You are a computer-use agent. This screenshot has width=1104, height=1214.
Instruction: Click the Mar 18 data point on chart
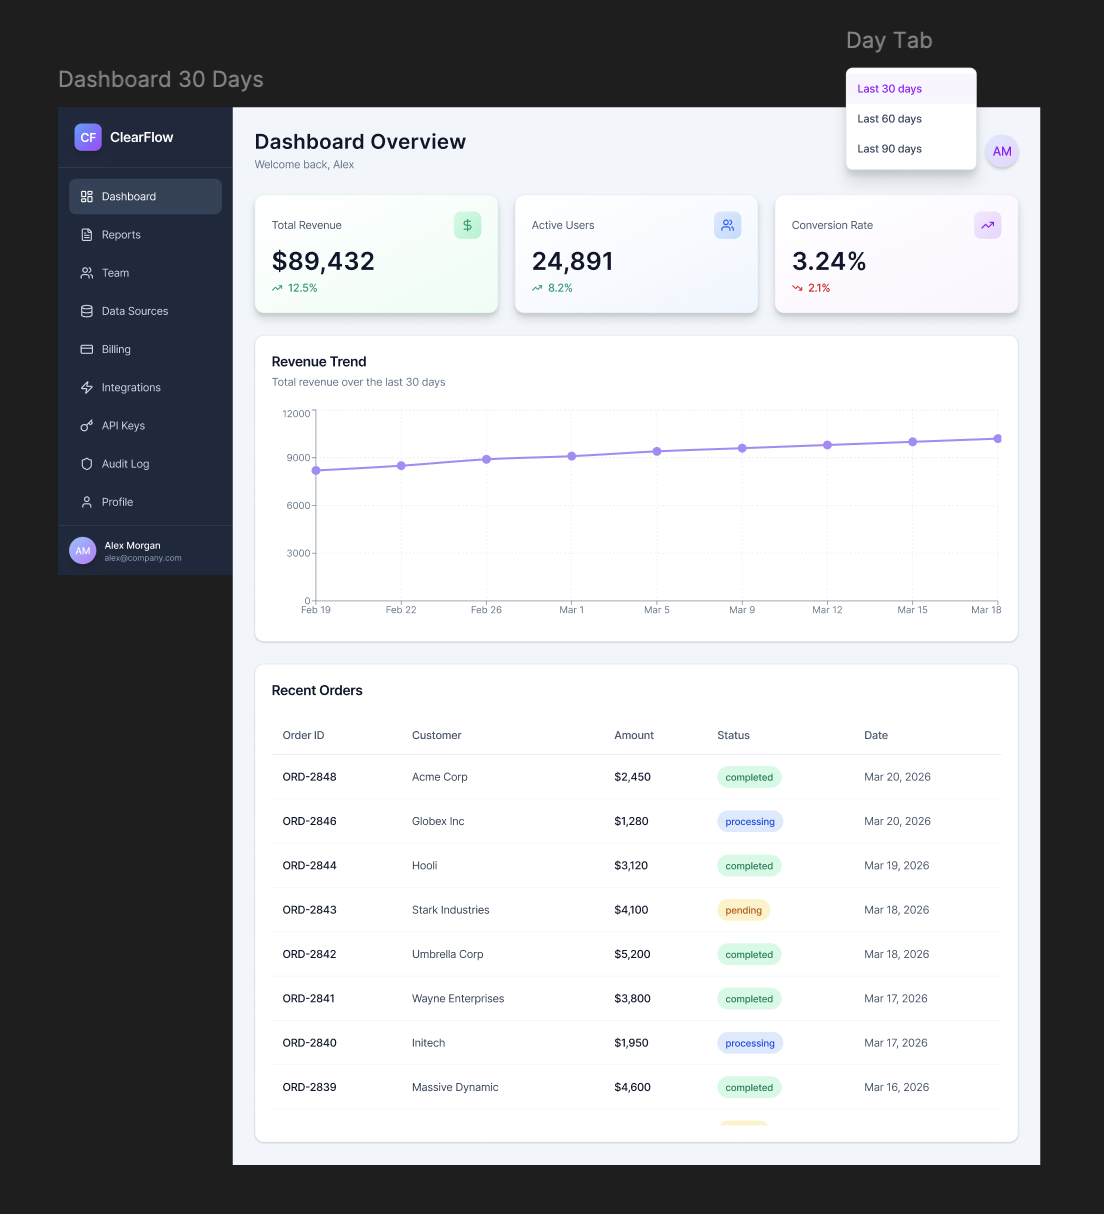click(997, 439)
